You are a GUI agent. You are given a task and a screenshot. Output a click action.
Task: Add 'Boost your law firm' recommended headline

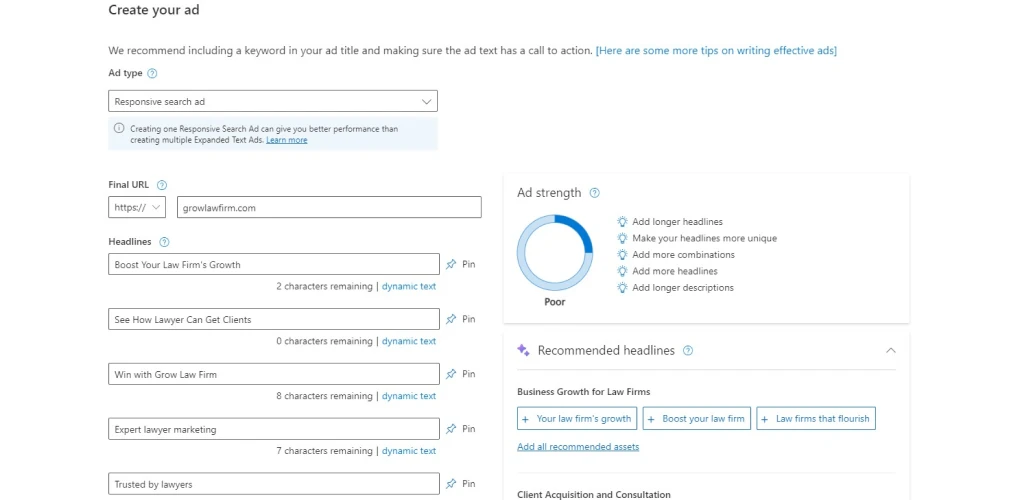point(697,418)
